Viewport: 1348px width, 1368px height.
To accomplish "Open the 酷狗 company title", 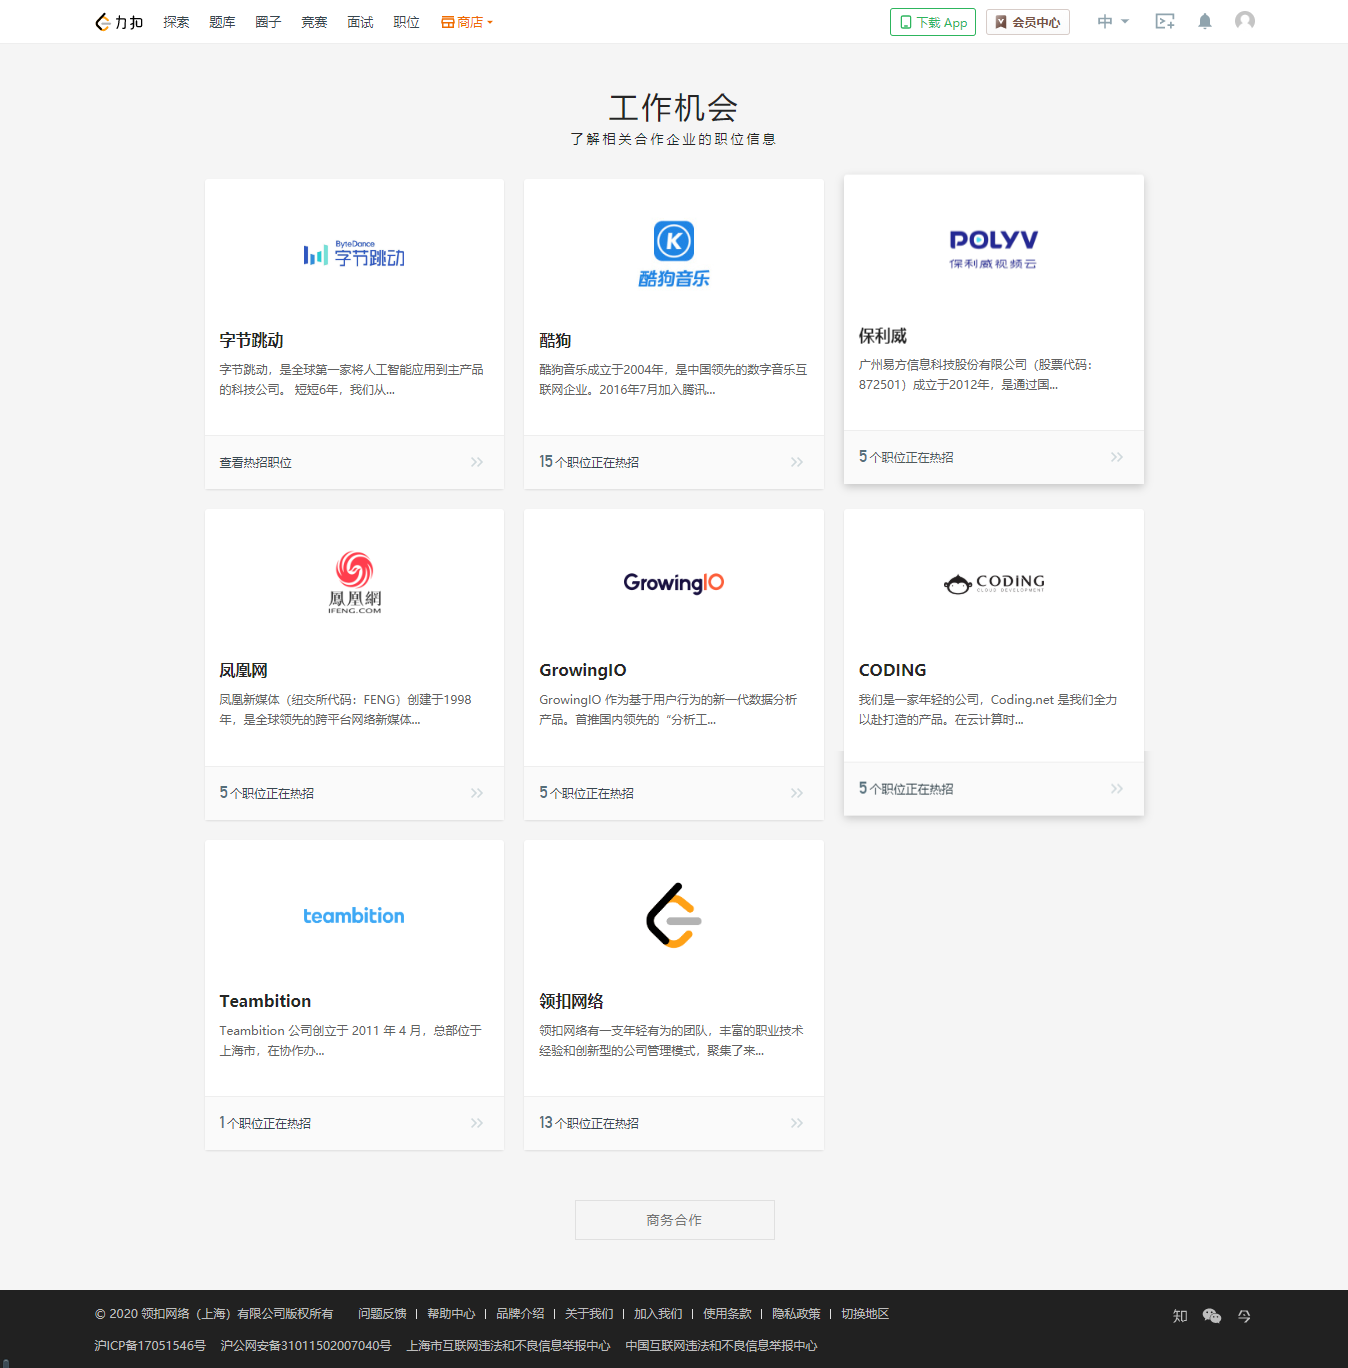I will (555, 340).
